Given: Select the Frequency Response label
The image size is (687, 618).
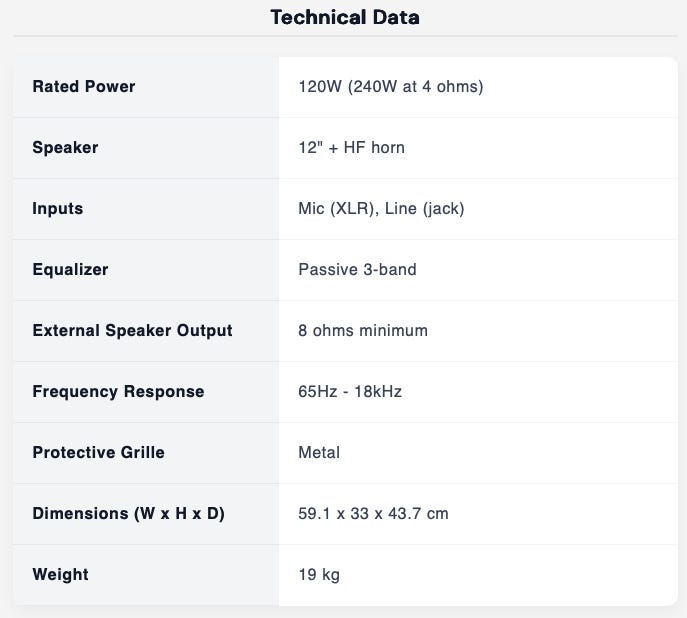Looking at the screenshot, I should point(118,391).
